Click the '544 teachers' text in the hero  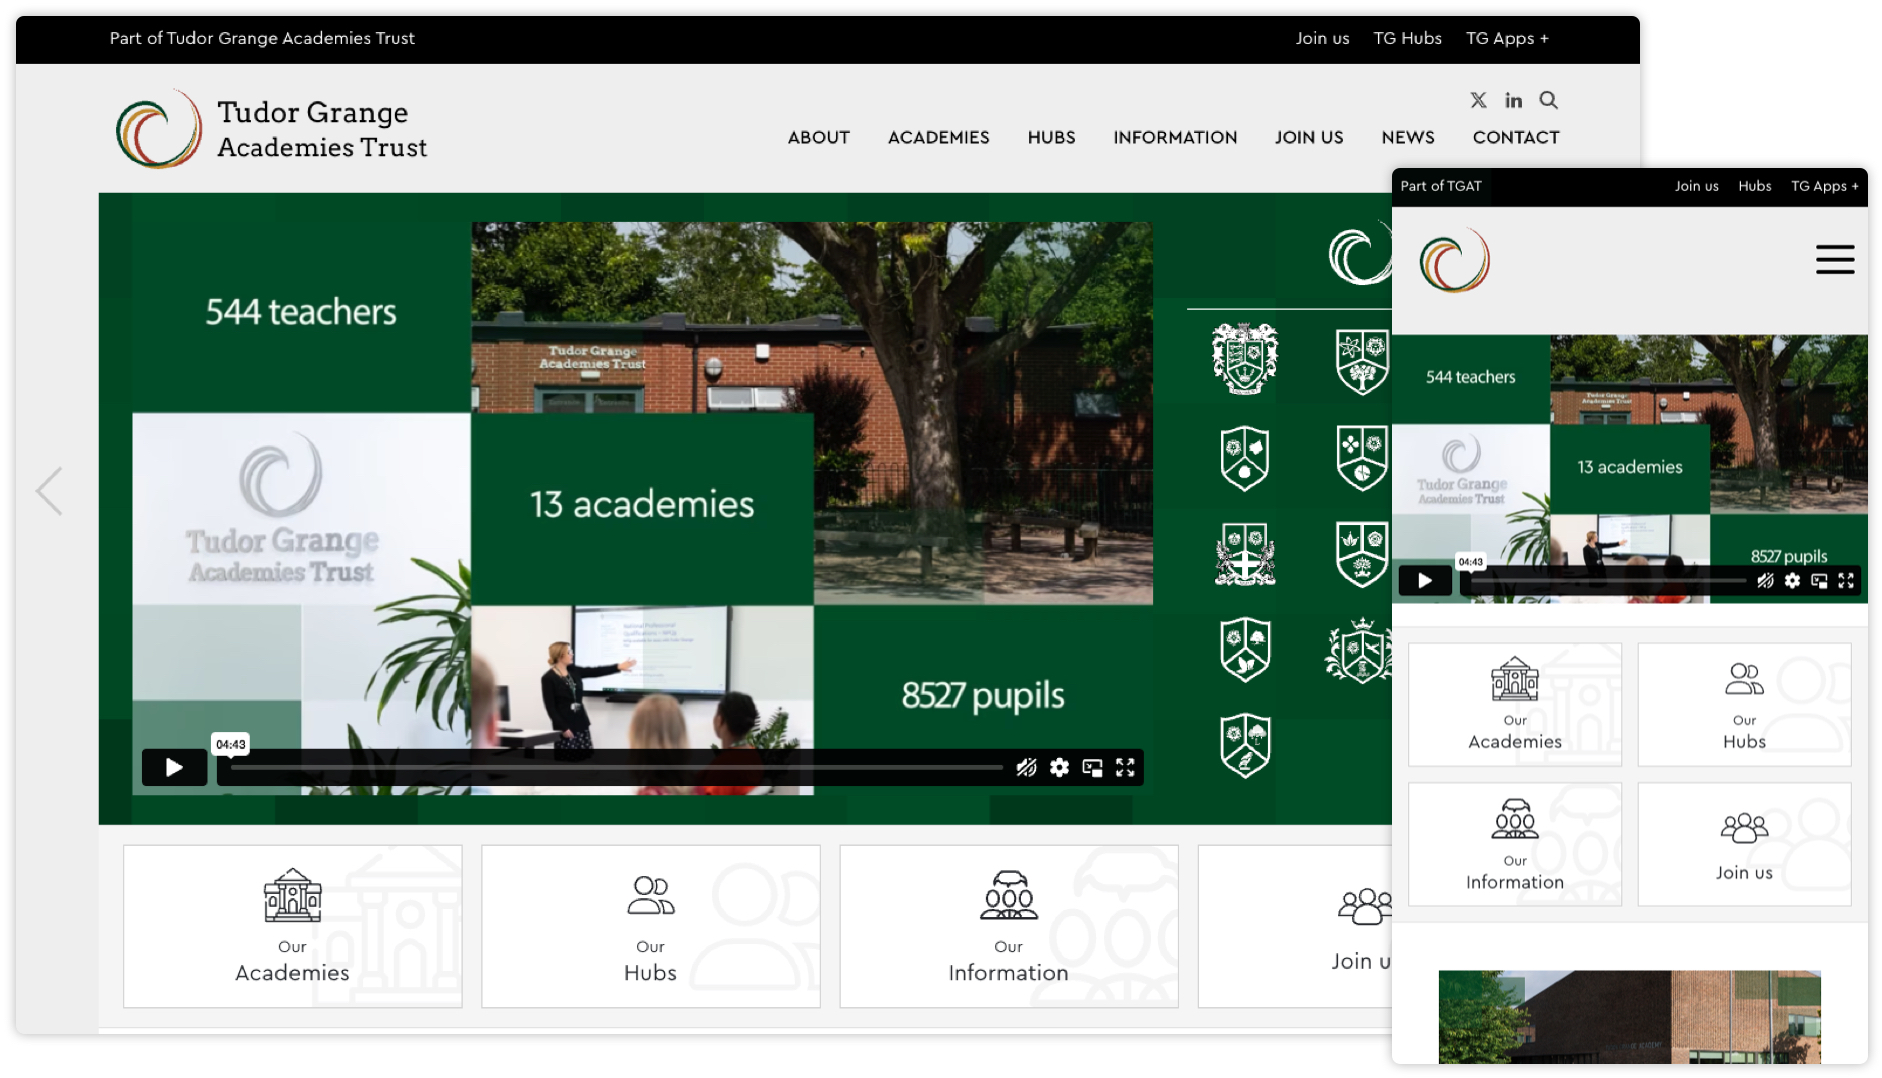tap(301, 312)
